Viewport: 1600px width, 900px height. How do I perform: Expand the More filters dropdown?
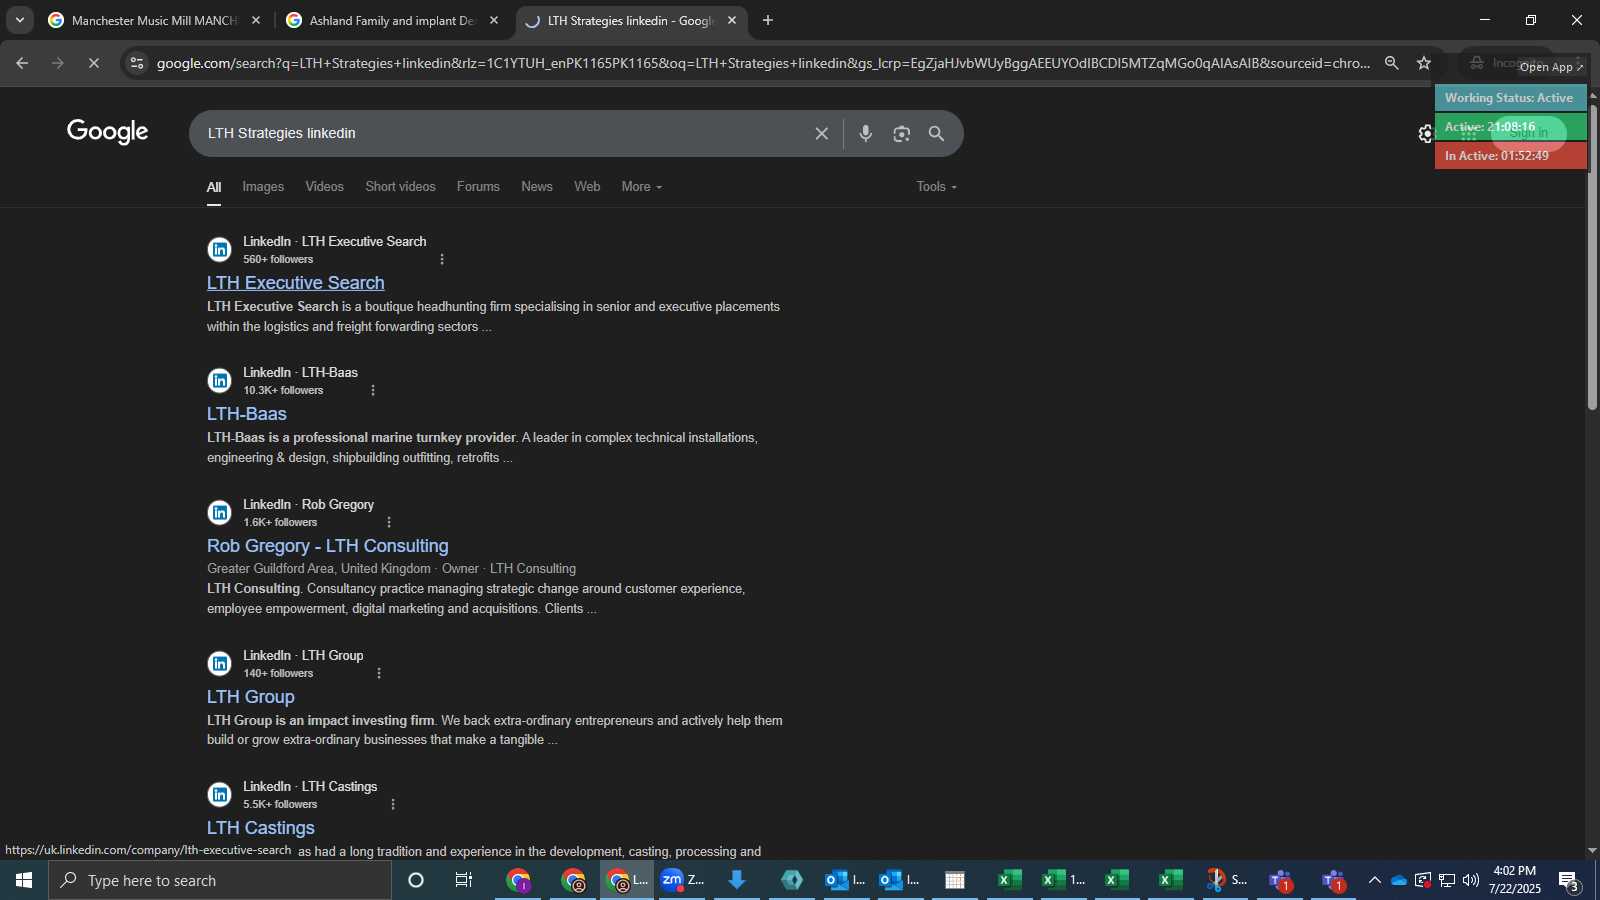click(x=641, y=187)
